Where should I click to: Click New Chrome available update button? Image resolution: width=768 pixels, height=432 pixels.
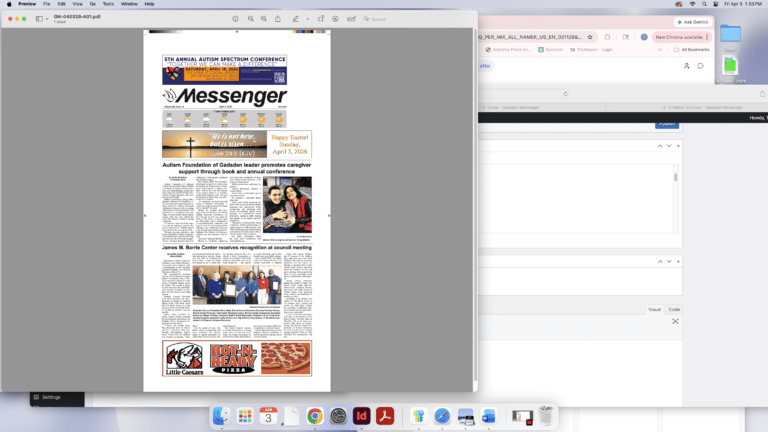point(682,37)
